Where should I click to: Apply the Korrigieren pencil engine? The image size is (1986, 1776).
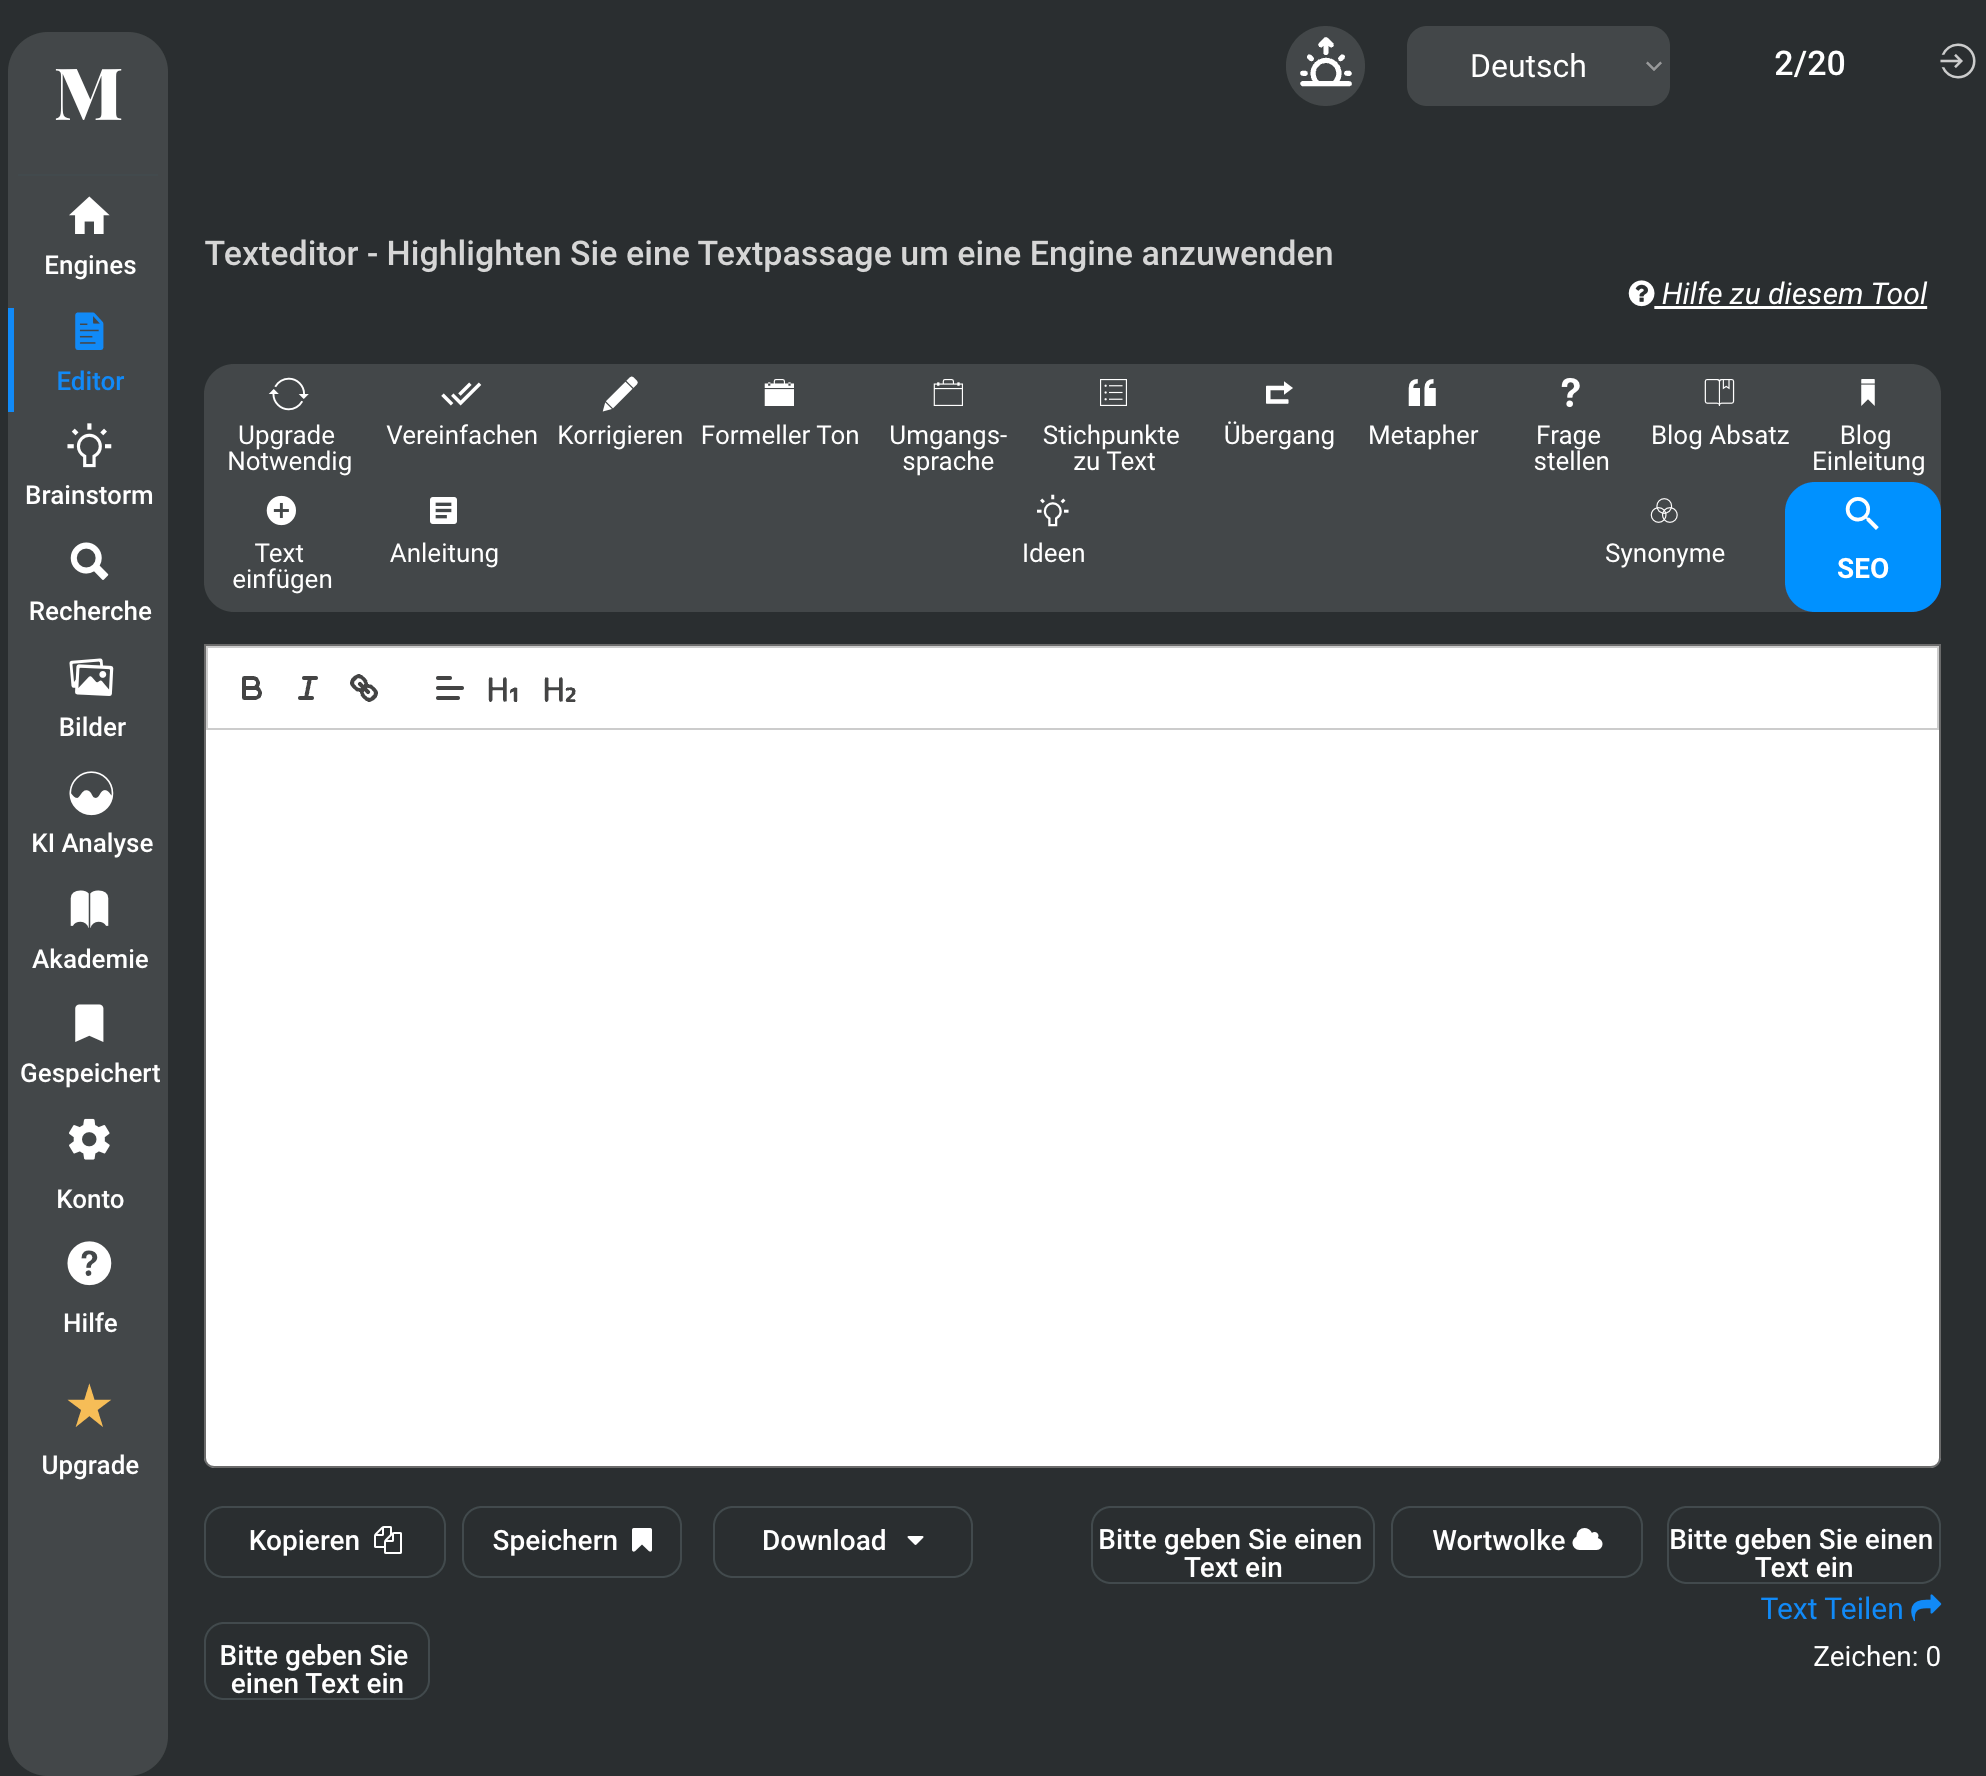pyautogui.click(x=620, y=412)
